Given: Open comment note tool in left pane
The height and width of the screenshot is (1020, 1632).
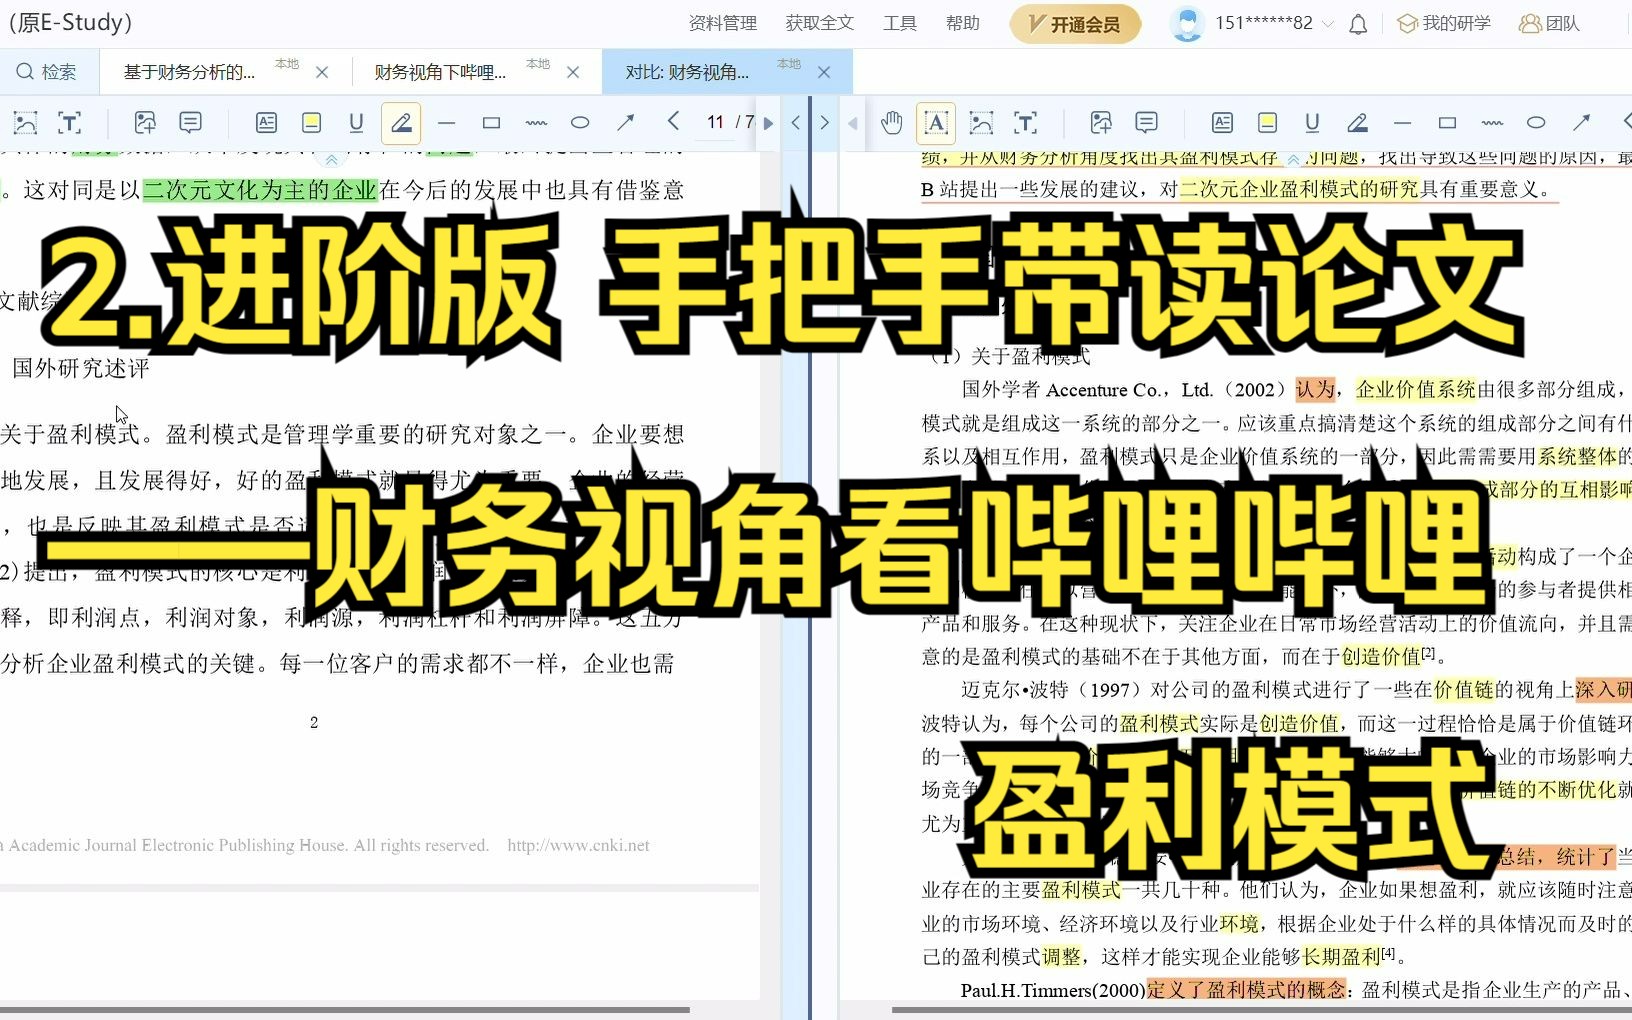Looking at the screenshot, I should coord(190,123).
